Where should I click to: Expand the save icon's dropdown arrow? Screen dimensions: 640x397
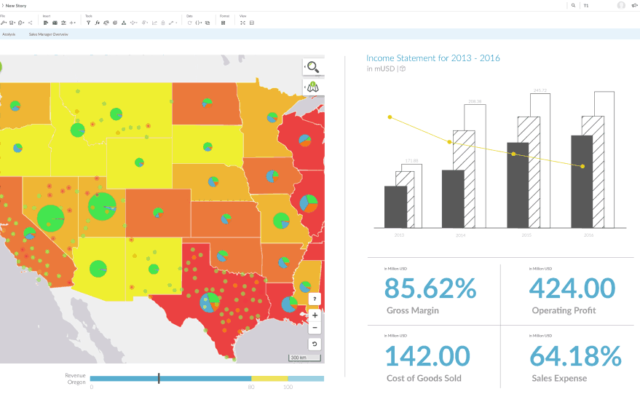(x=15, y=23)
